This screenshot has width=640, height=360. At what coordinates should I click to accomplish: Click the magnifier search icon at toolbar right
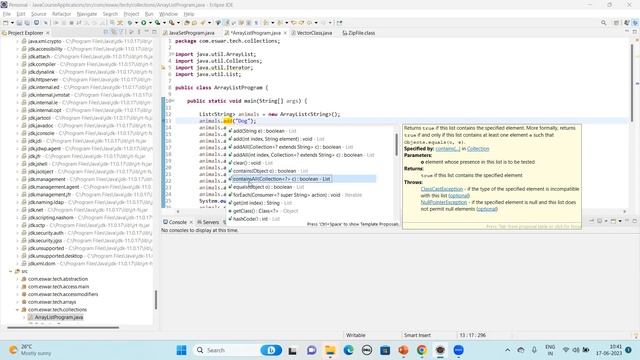click(x=604, y=23)
